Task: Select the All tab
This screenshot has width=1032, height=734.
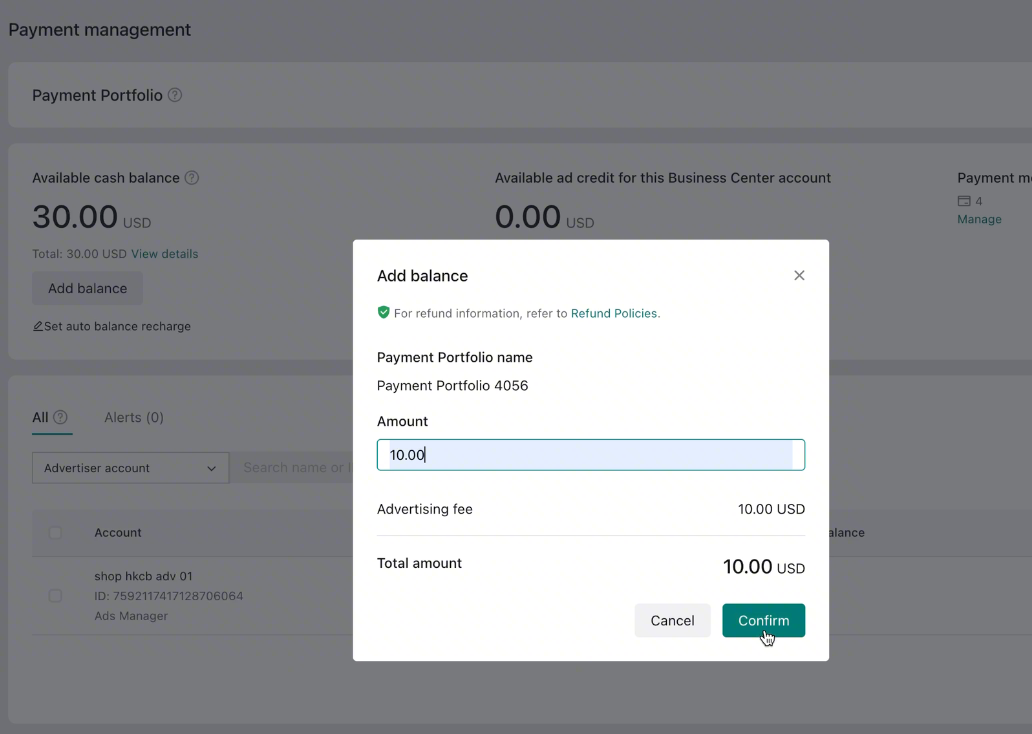Action: (x=40, y=417)
